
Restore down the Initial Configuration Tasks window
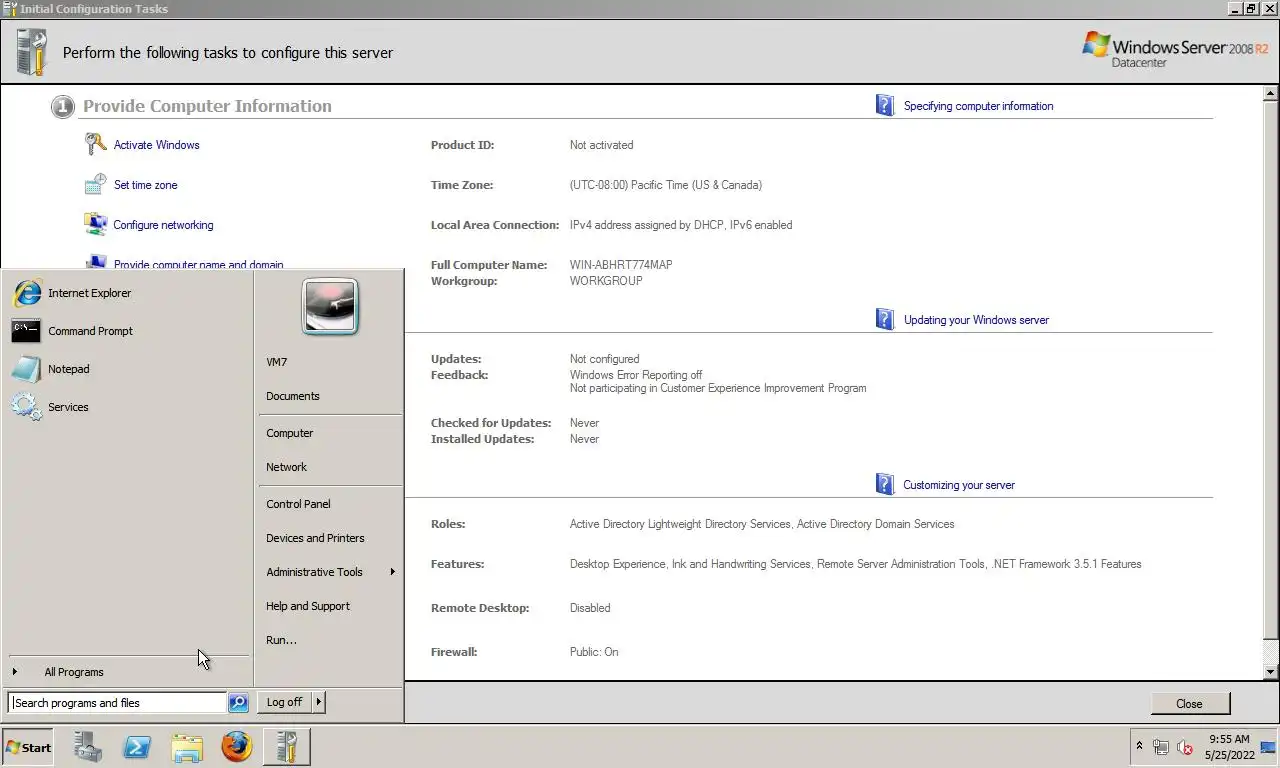click(1251, 8)
